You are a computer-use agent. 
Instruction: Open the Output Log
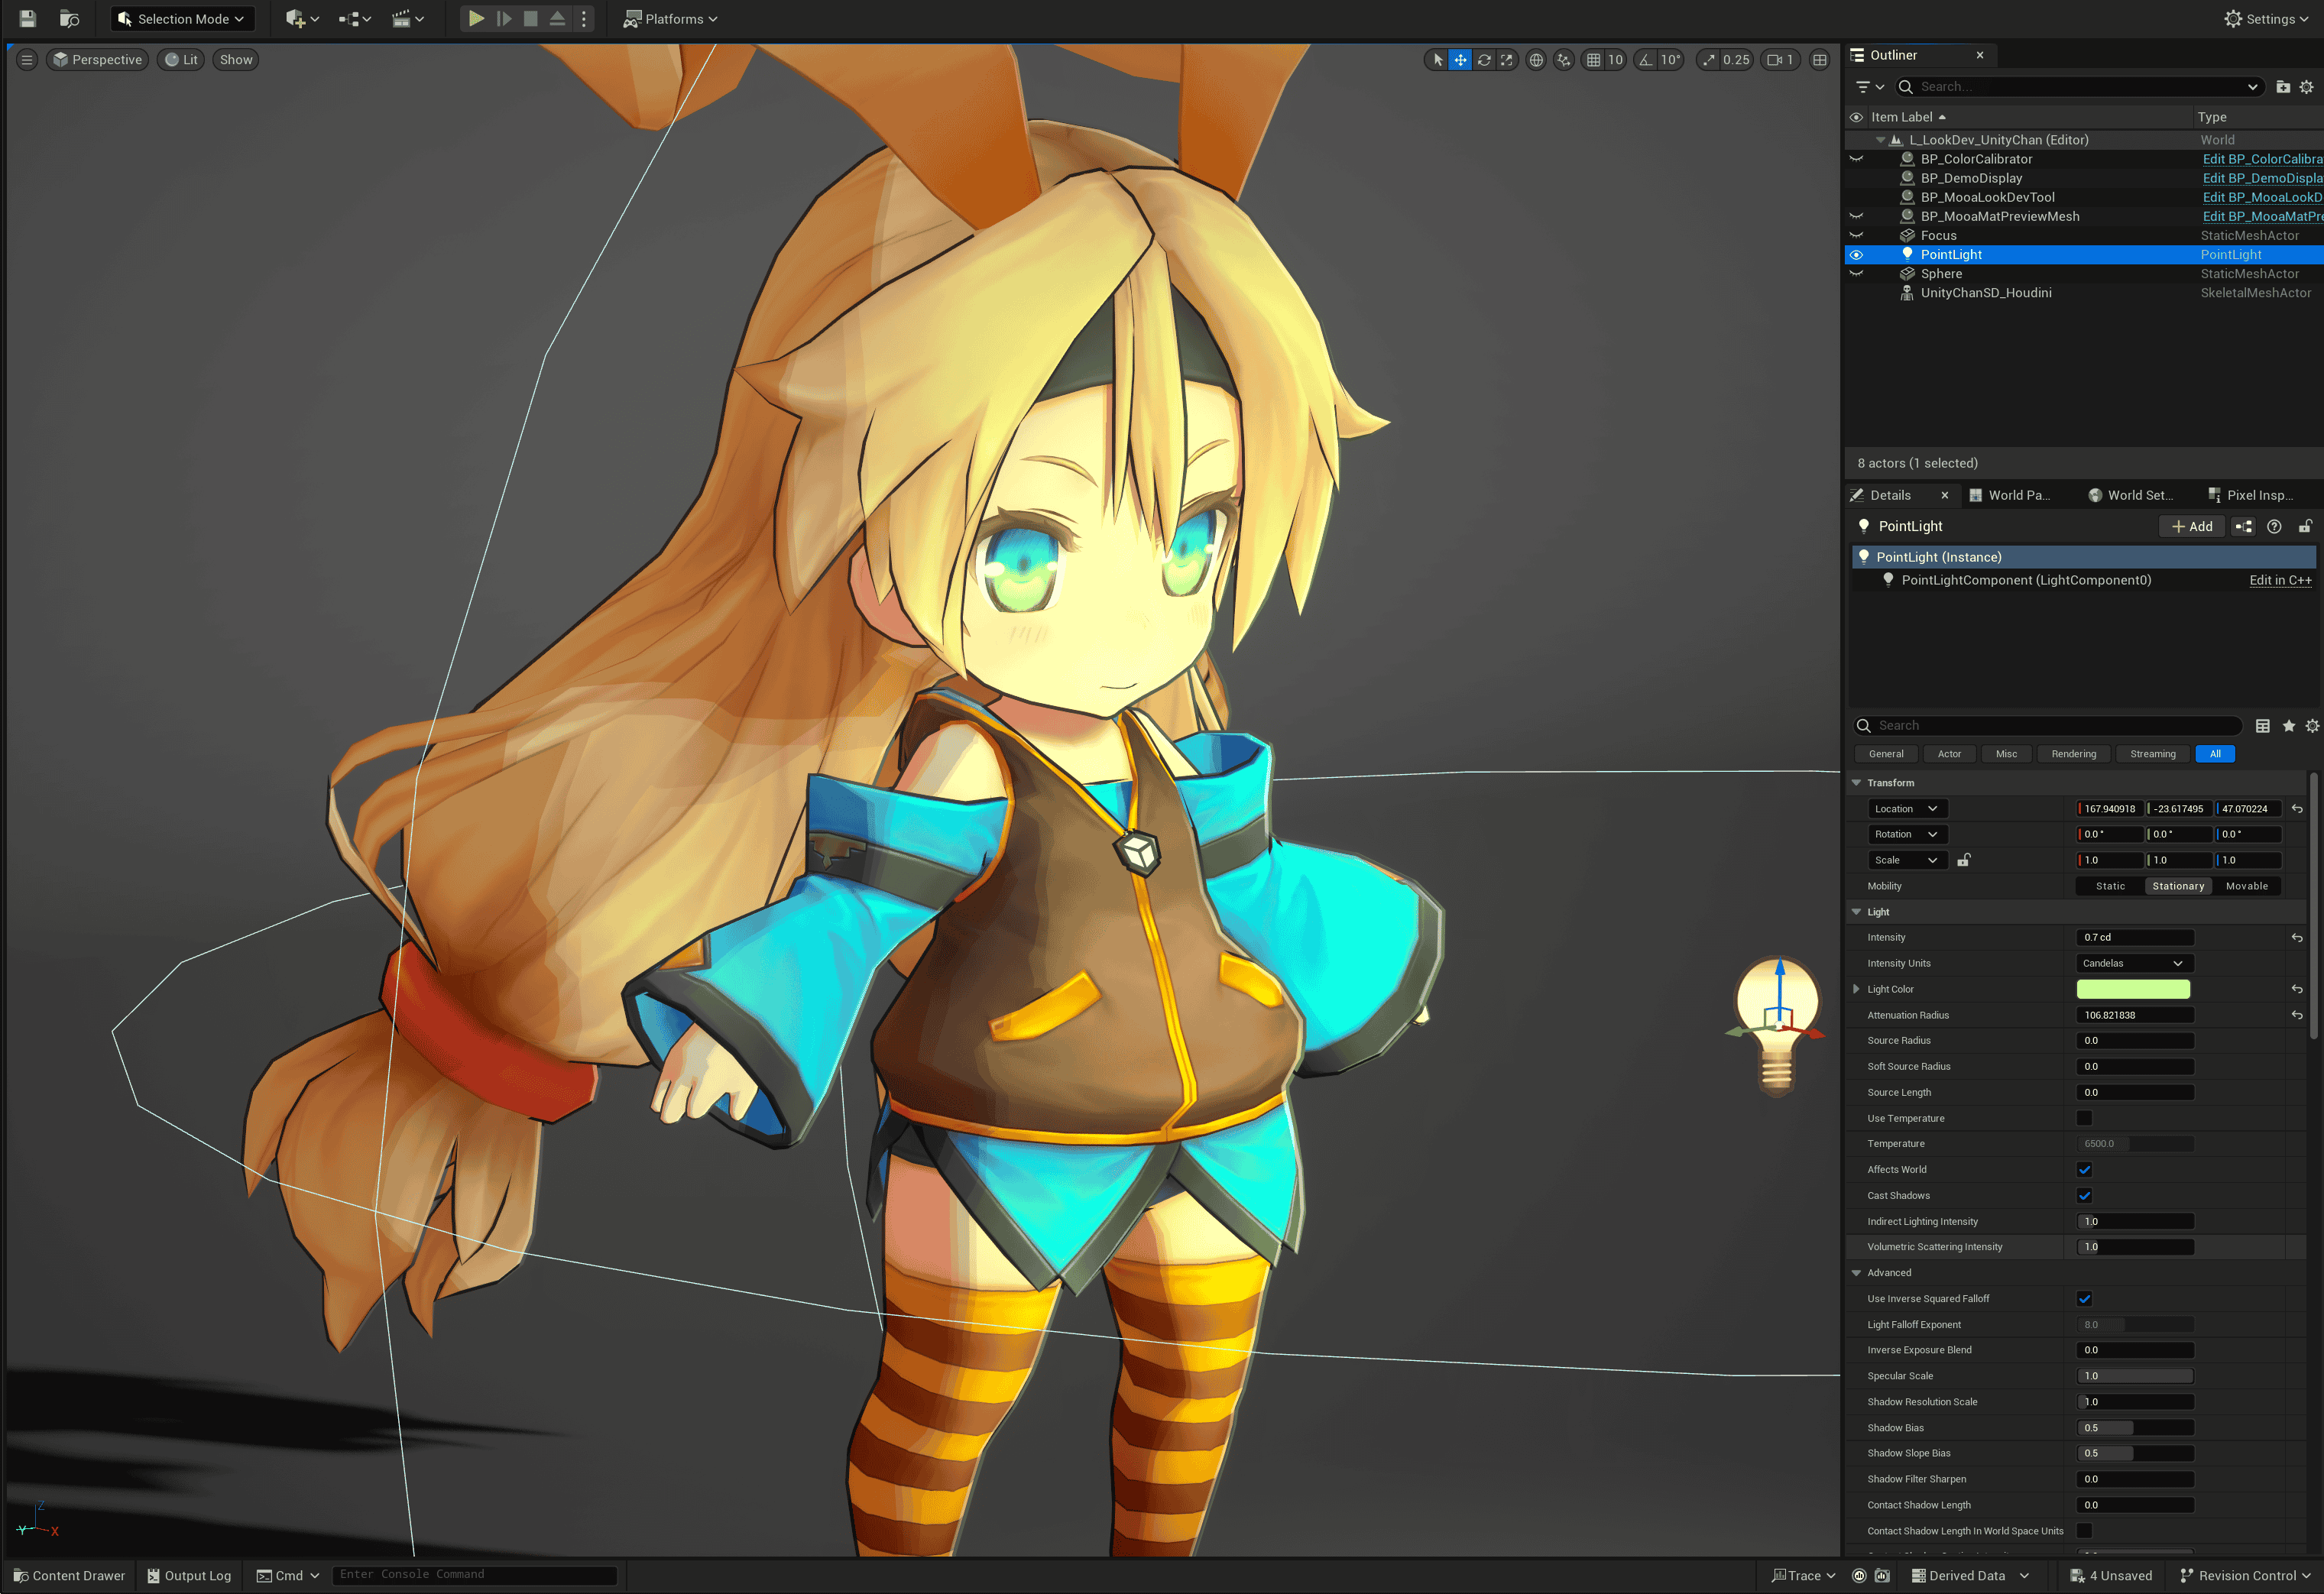click(x=189, y=1575)
